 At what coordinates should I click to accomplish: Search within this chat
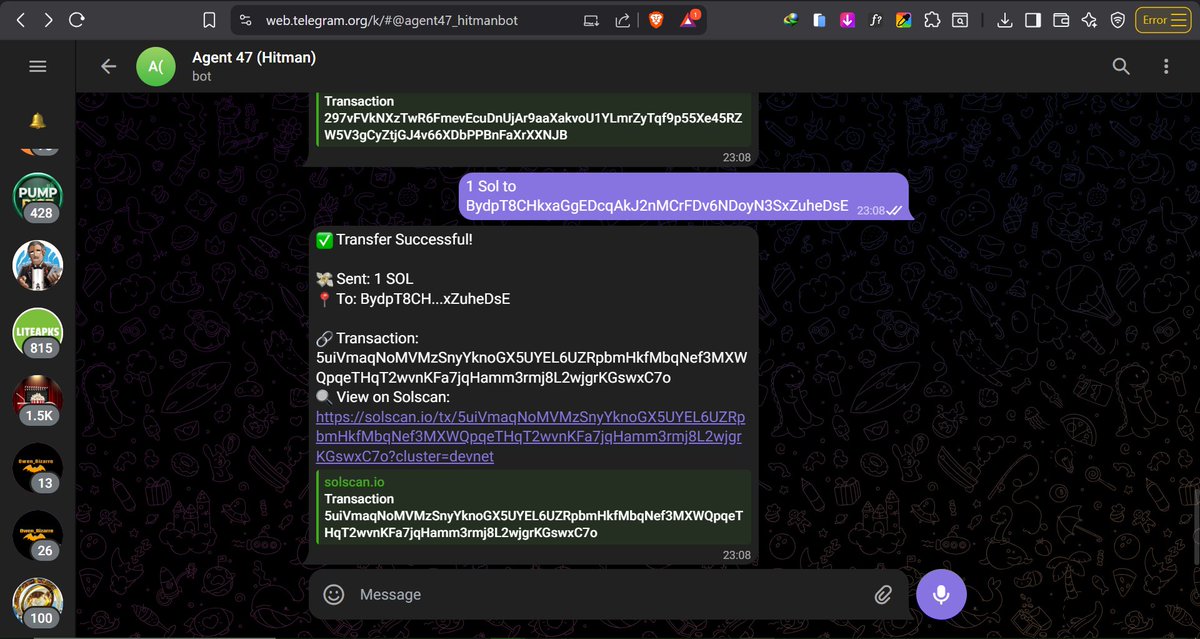point(1121,66)
